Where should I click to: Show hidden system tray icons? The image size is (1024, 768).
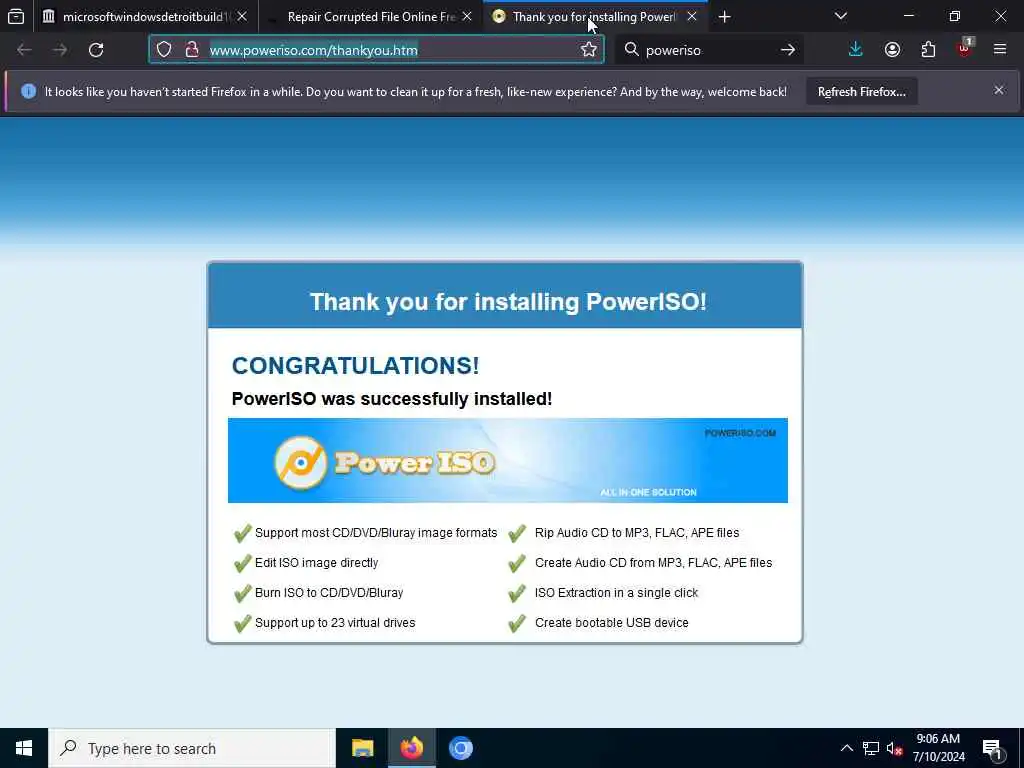point(846,748)
